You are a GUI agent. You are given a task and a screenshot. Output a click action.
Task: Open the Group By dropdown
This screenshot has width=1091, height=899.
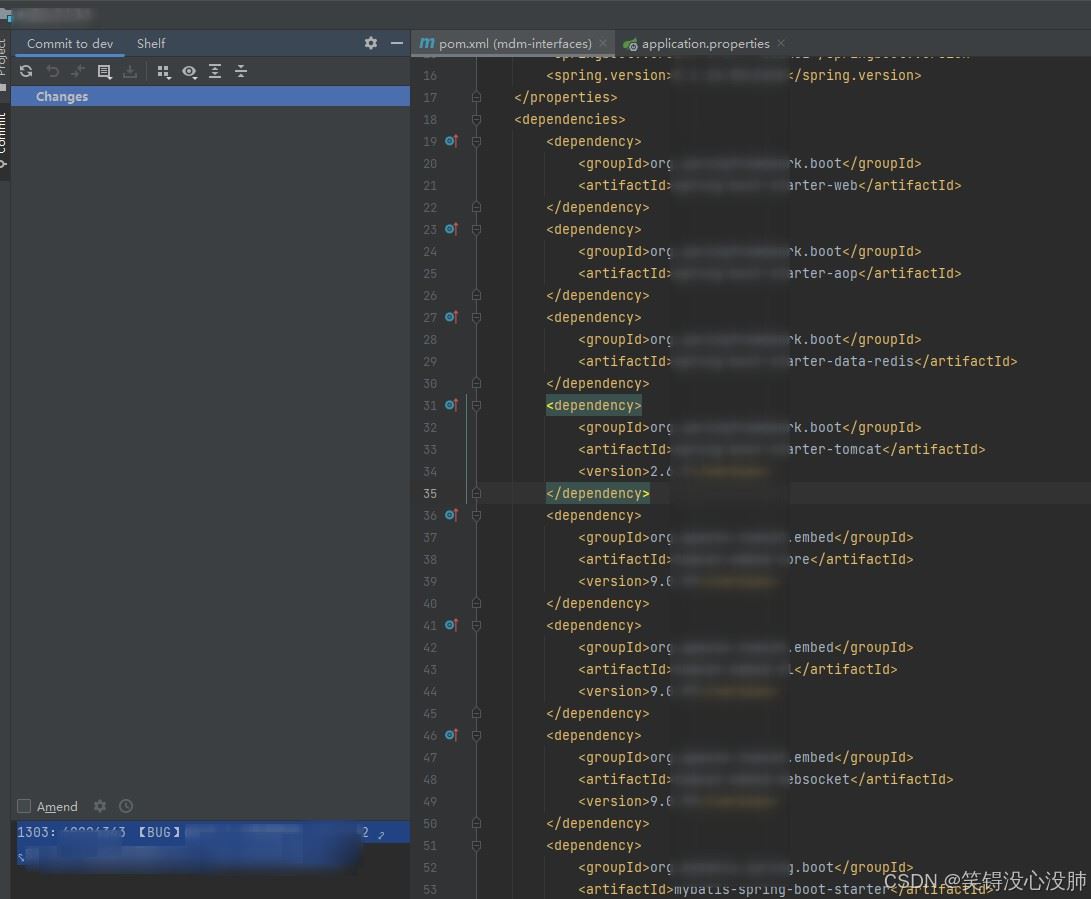164,72
